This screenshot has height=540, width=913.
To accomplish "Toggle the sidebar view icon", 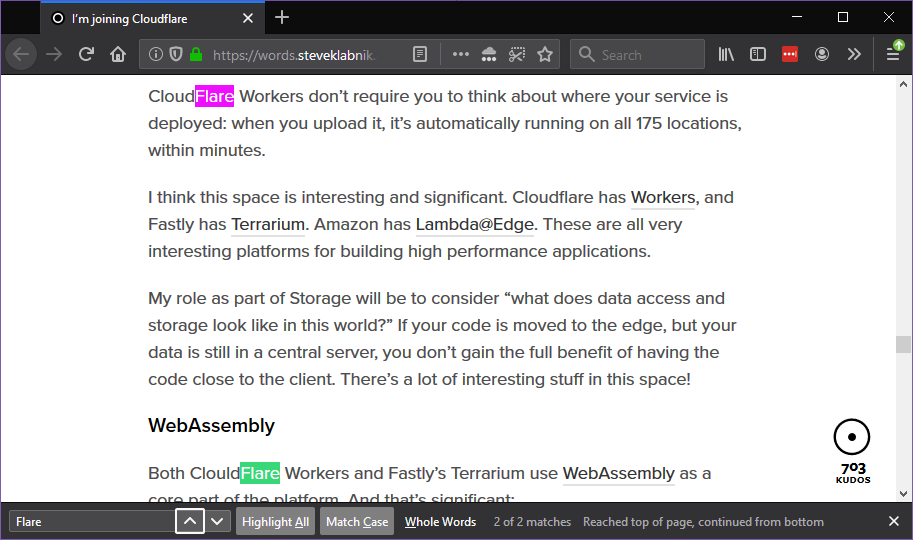I will coord(758,55).
